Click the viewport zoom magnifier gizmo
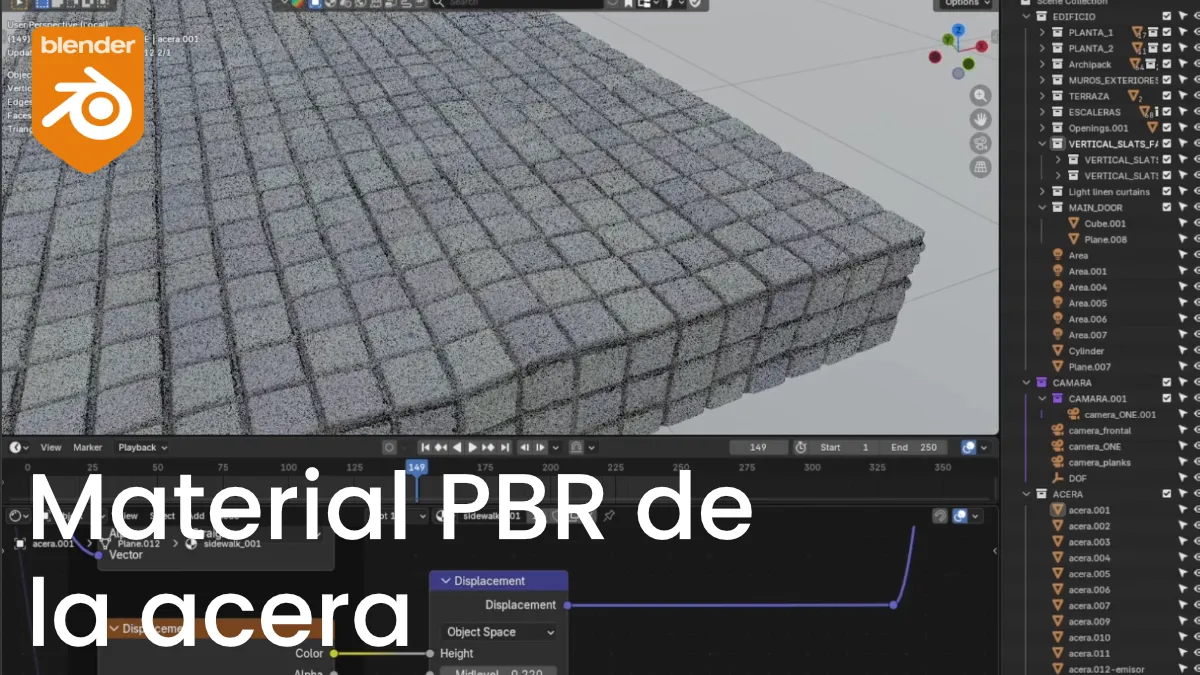 pyautogui.click(x=981, y=95)
